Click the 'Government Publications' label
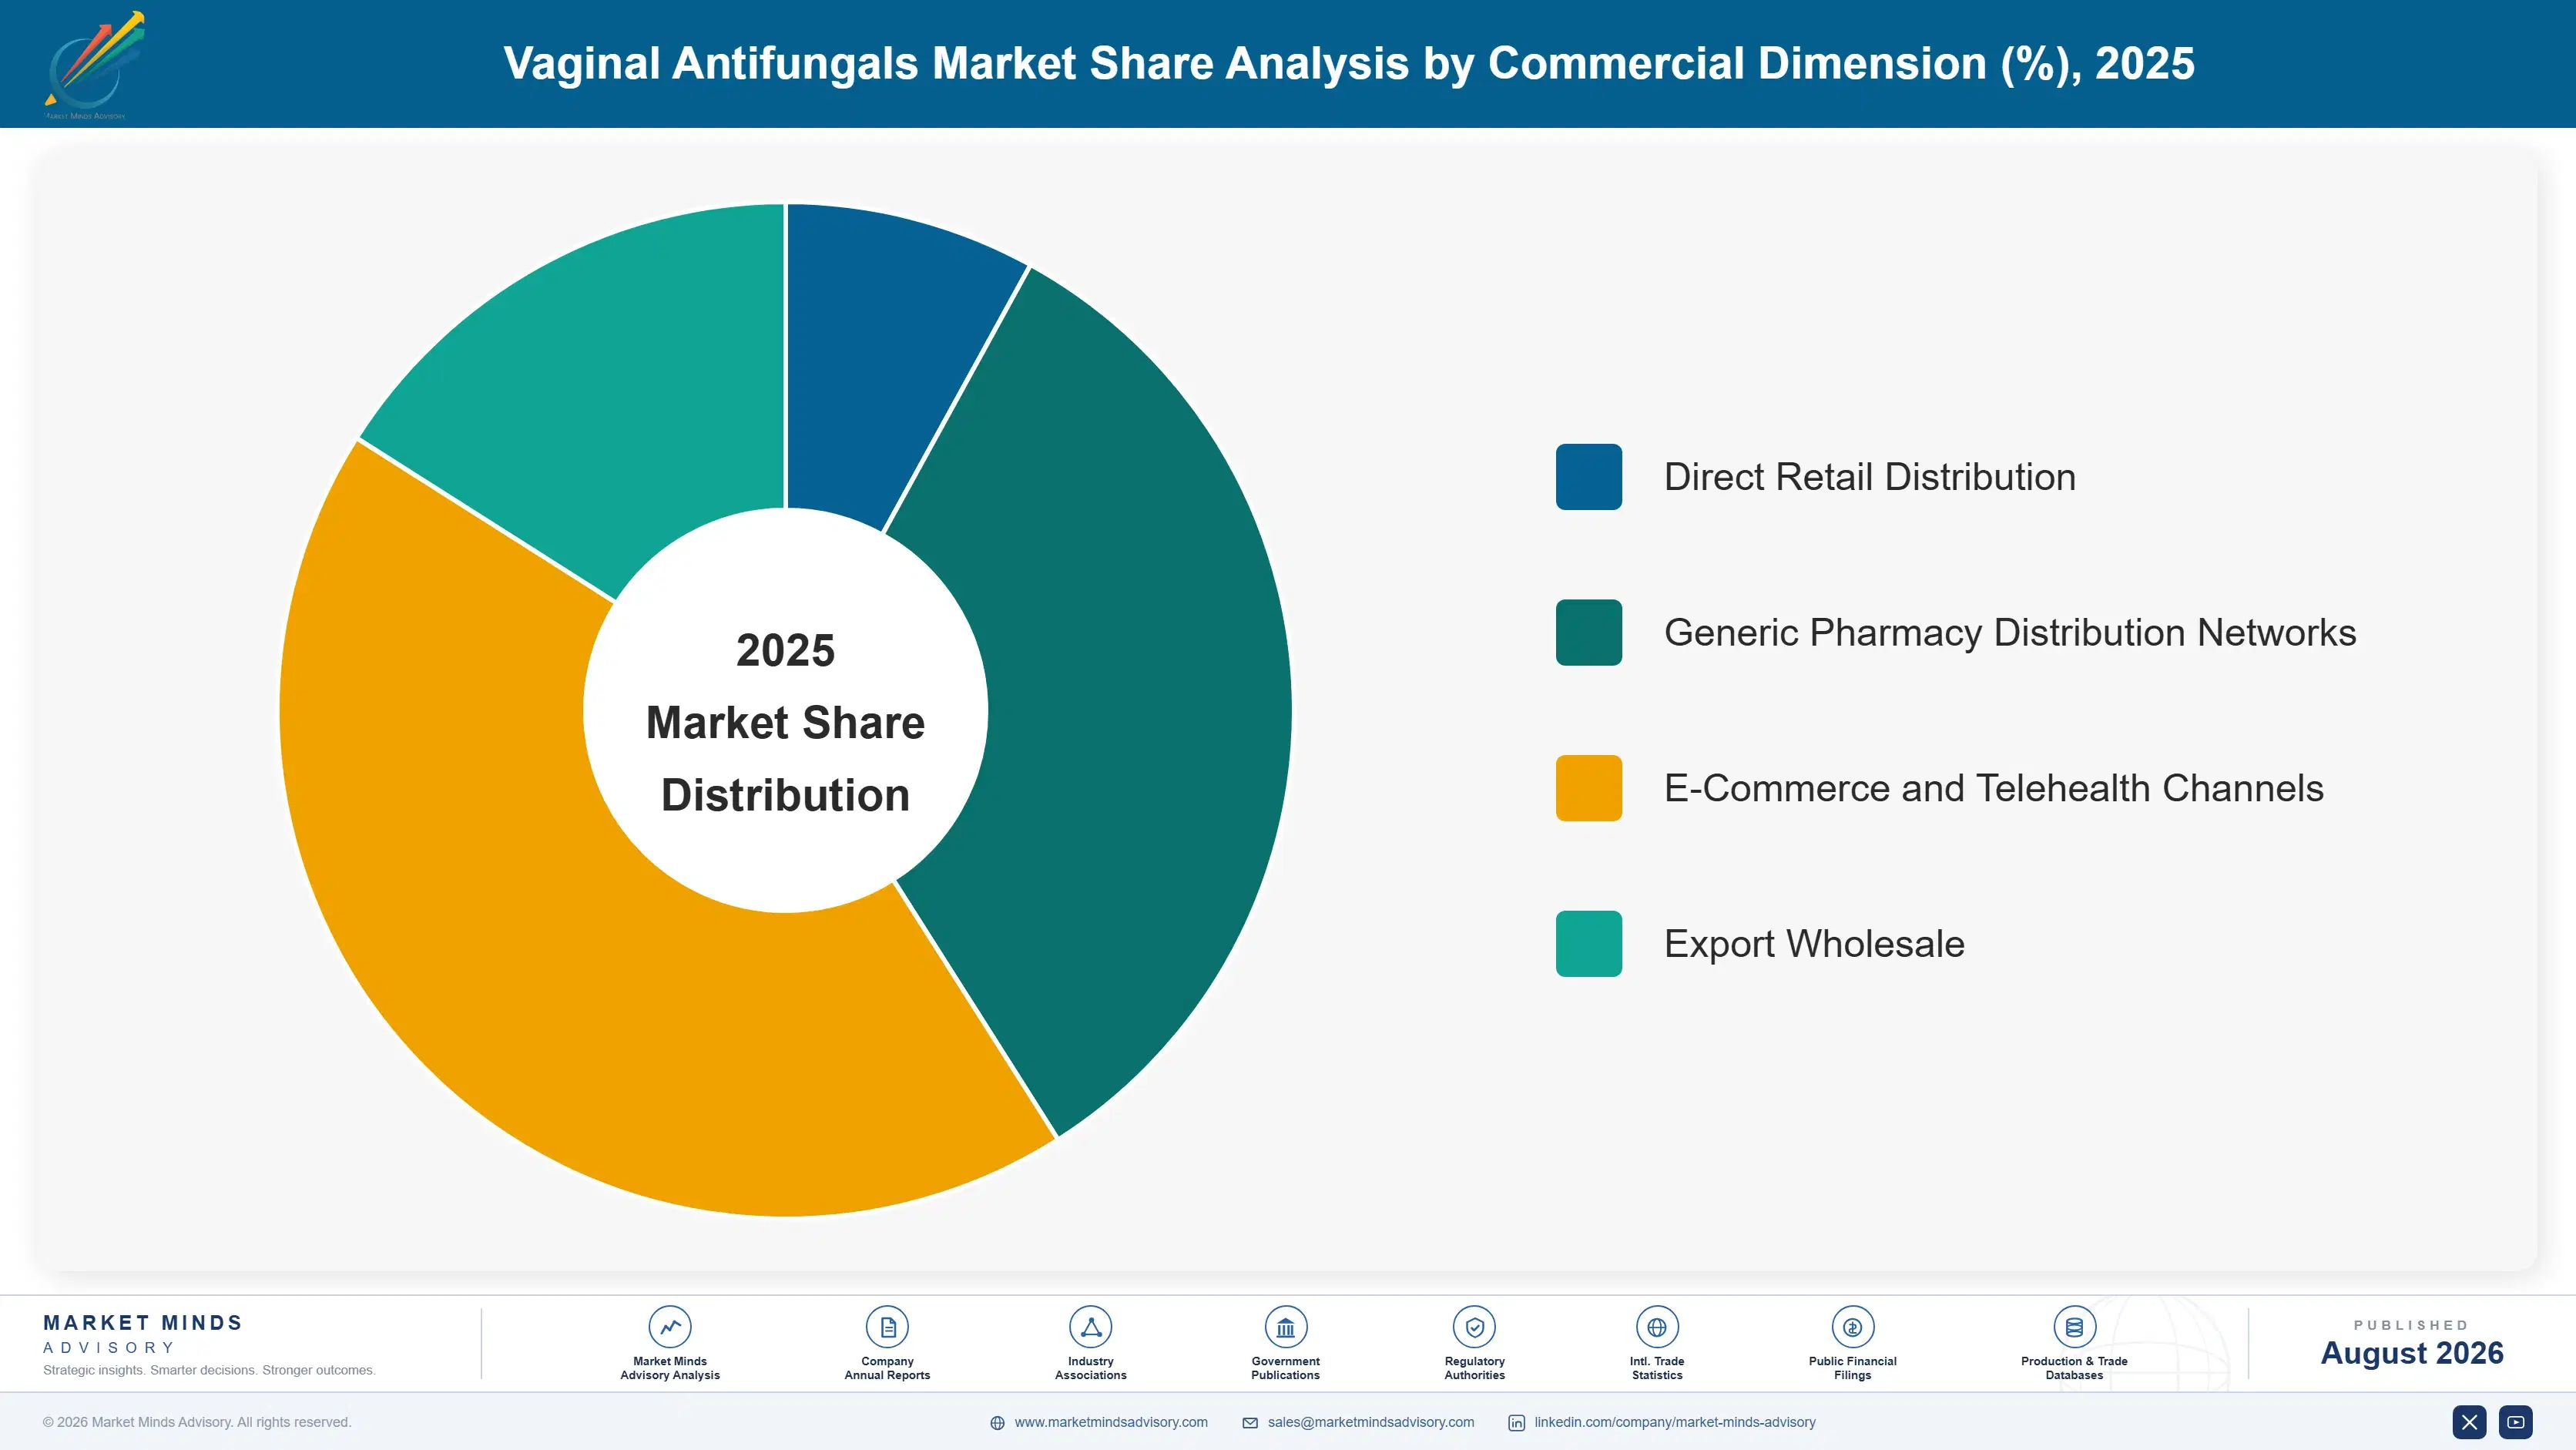2576x1450 pixels. point(1285,1368)
